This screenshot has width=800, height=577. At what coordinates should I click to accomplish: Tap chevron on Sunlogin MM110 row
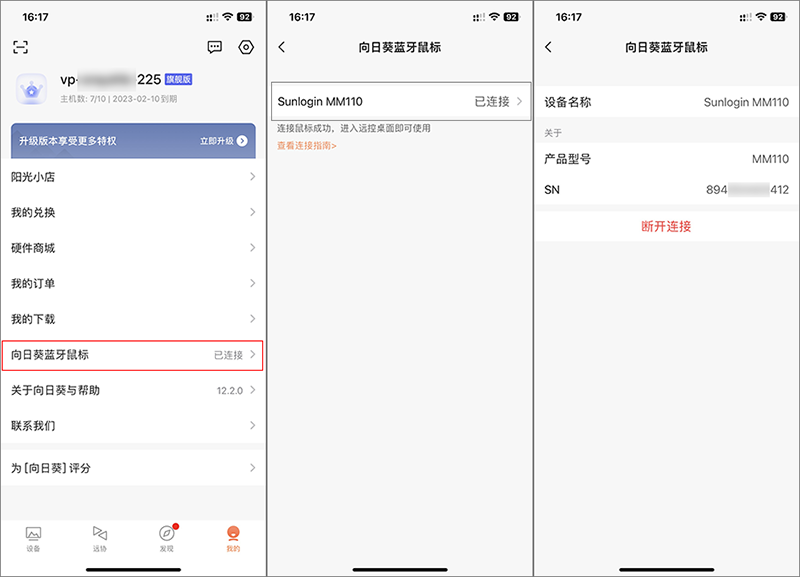[x=519, y=102]
